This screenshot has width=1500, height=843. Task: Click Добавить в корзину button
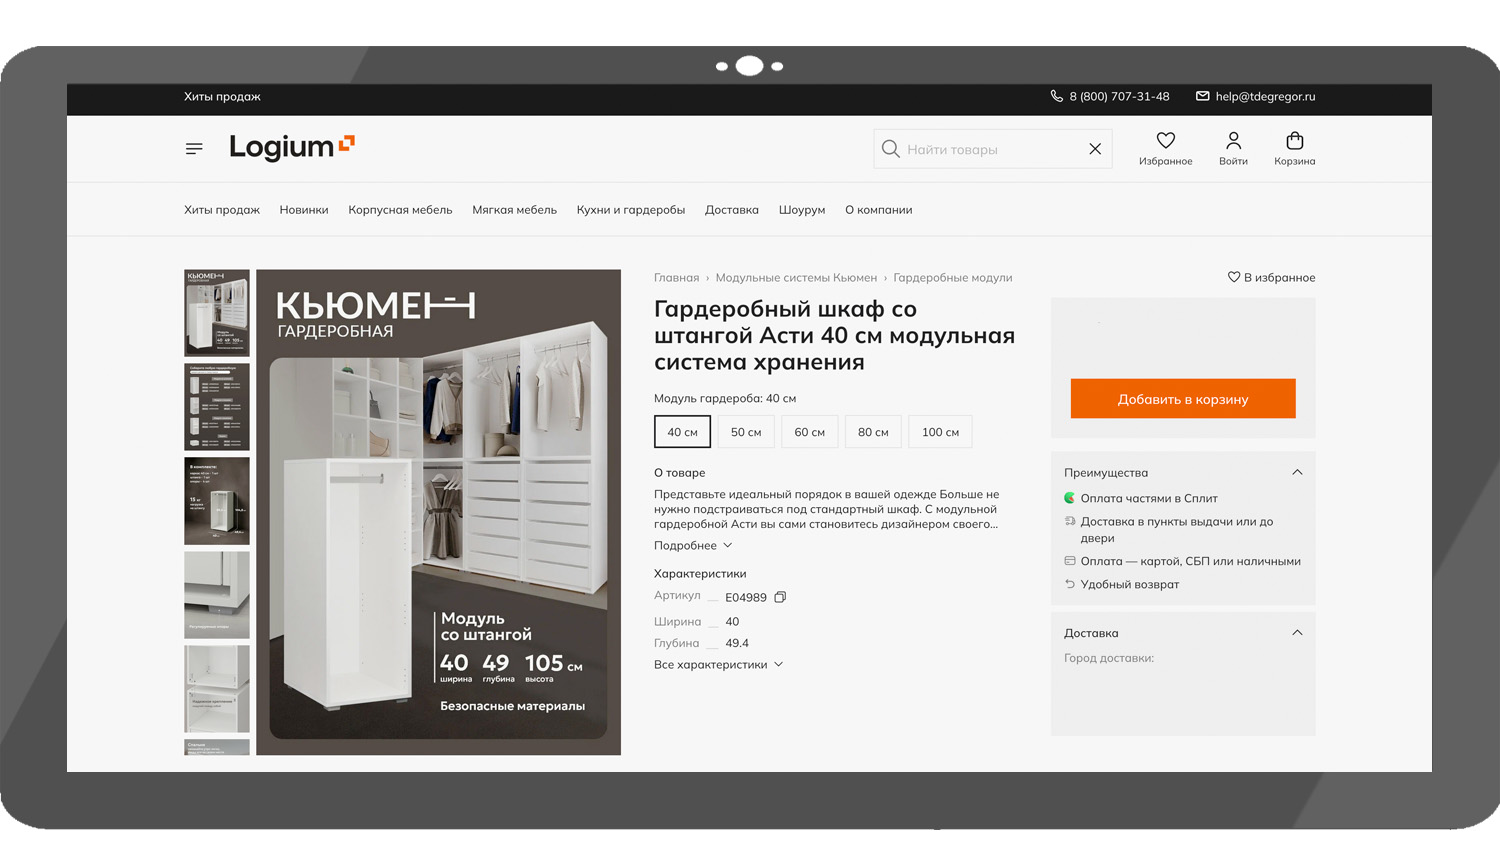click(1183, 398)
